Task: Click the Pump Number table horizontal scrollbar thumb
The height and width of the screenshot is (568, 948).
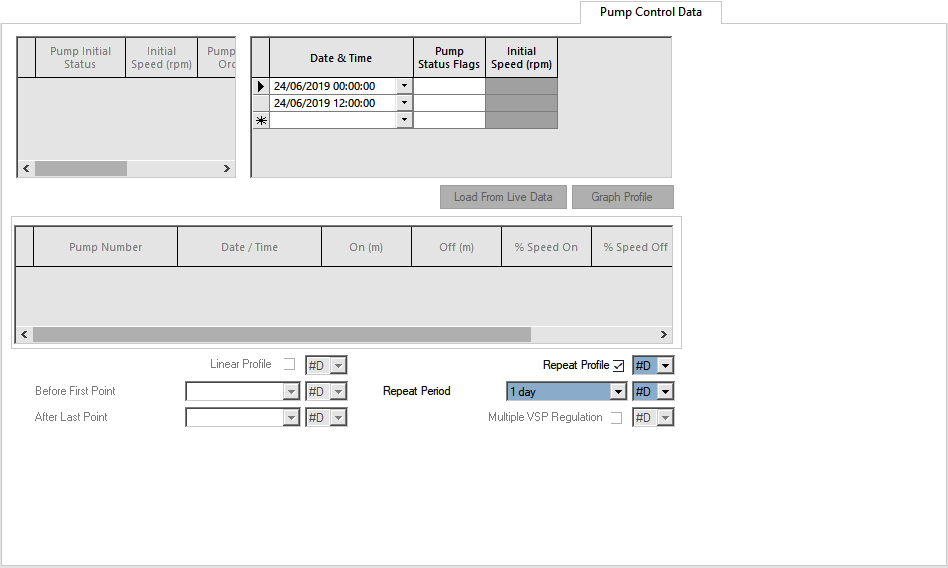Action: pyautogui.click(x=282, y=335)
